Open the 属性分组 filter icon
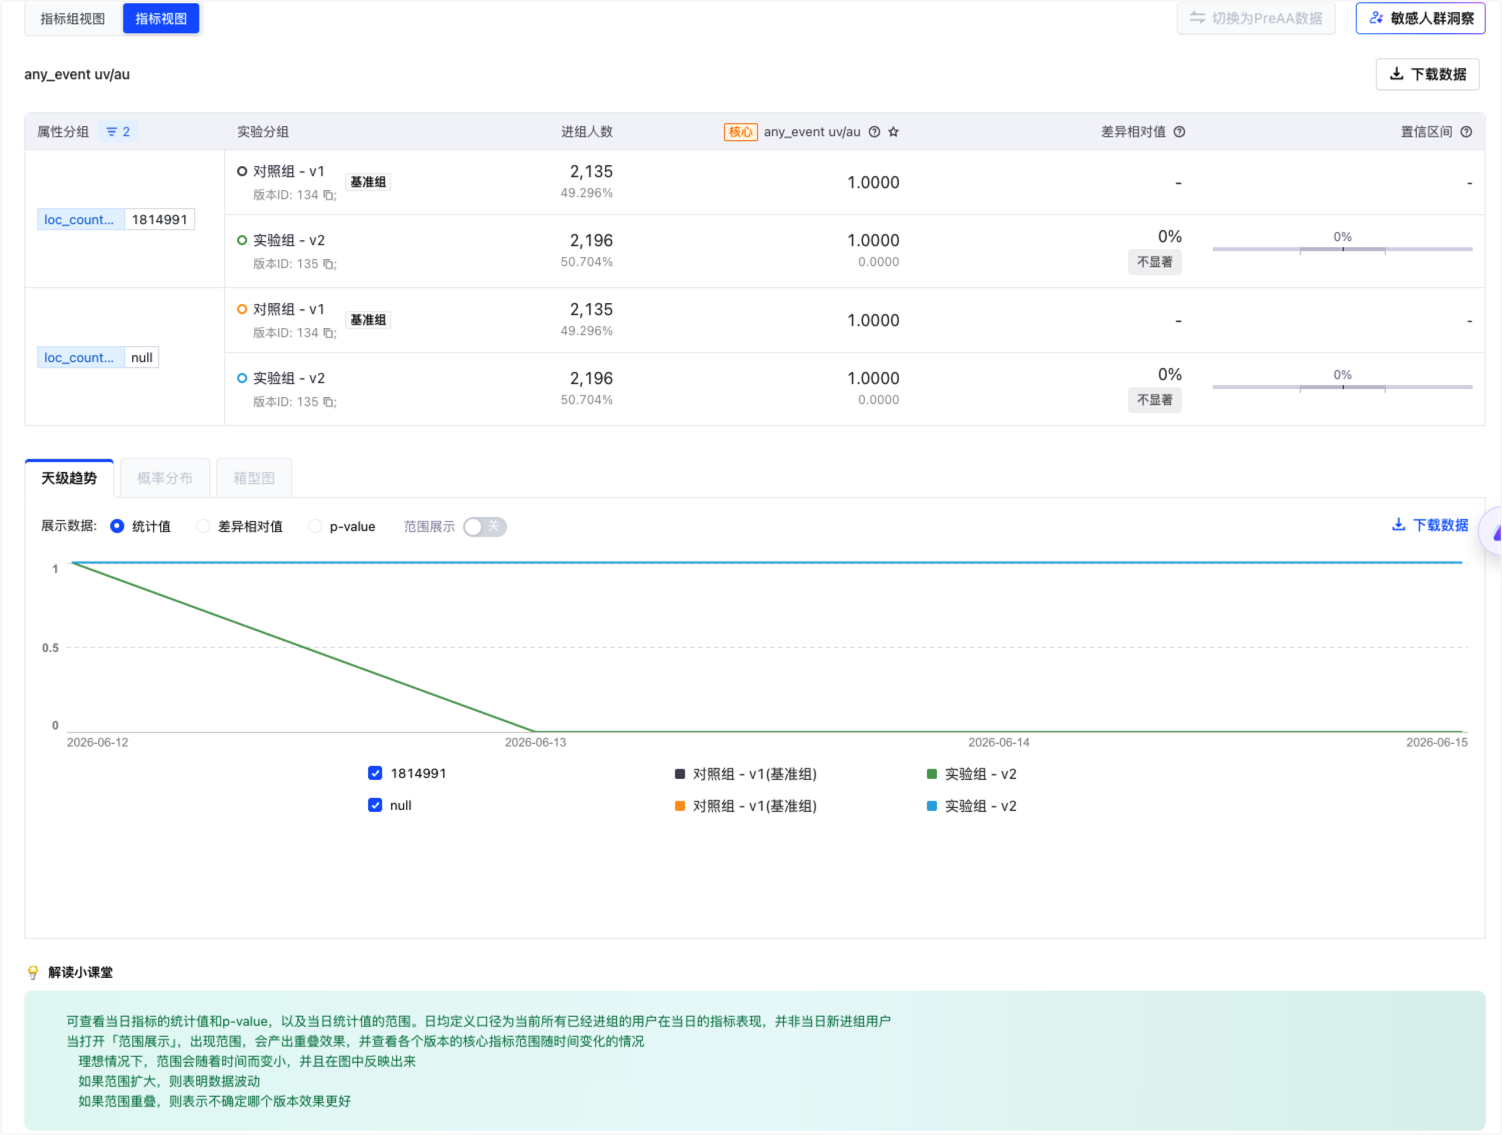 (112, 132)
